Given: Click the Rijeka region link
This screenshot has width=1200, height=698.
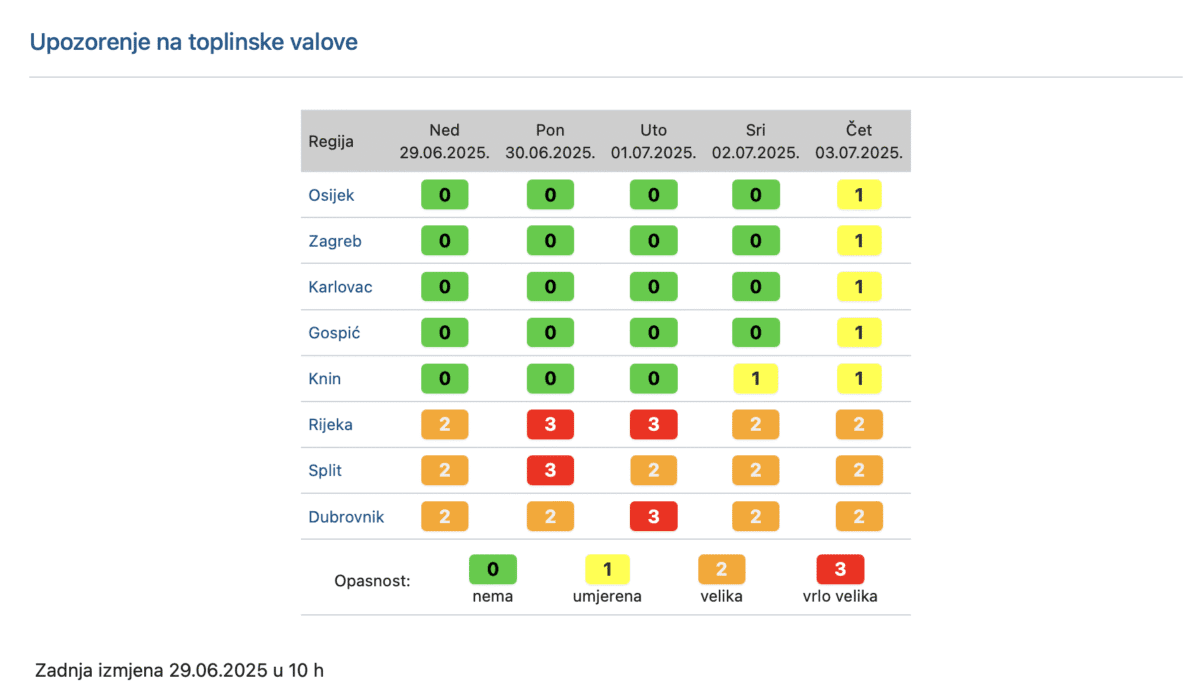Looking at the screenshot, I should click(330, 425).
